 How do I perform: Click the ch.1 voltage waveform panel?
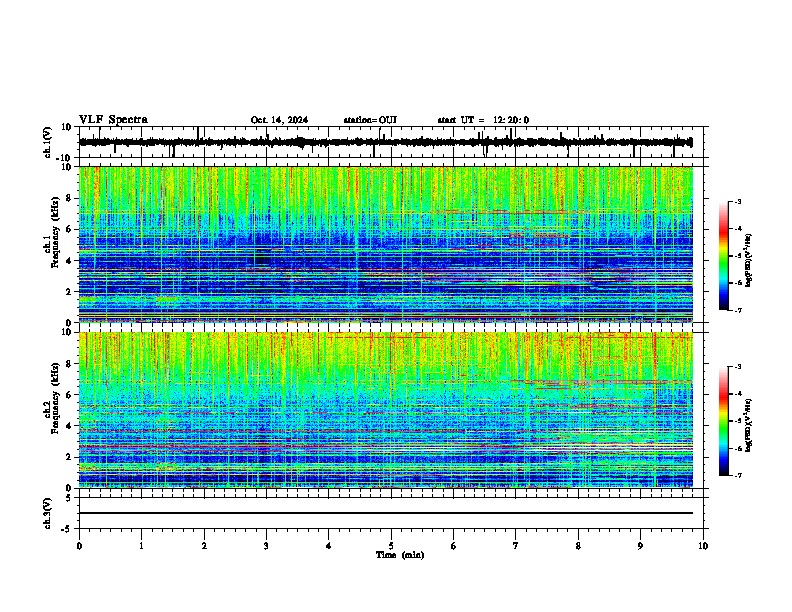(393, 142)
